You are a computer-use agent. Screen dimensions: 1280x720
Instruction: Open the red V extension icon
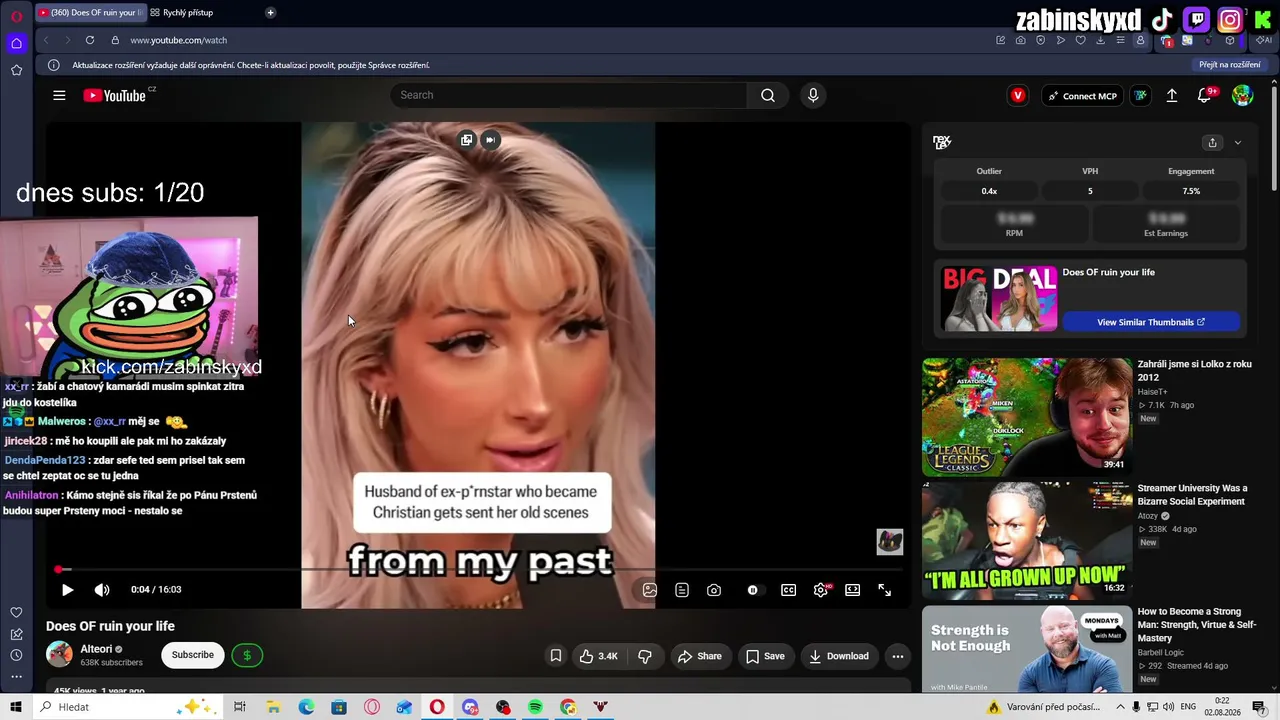tap(1018, 96)
